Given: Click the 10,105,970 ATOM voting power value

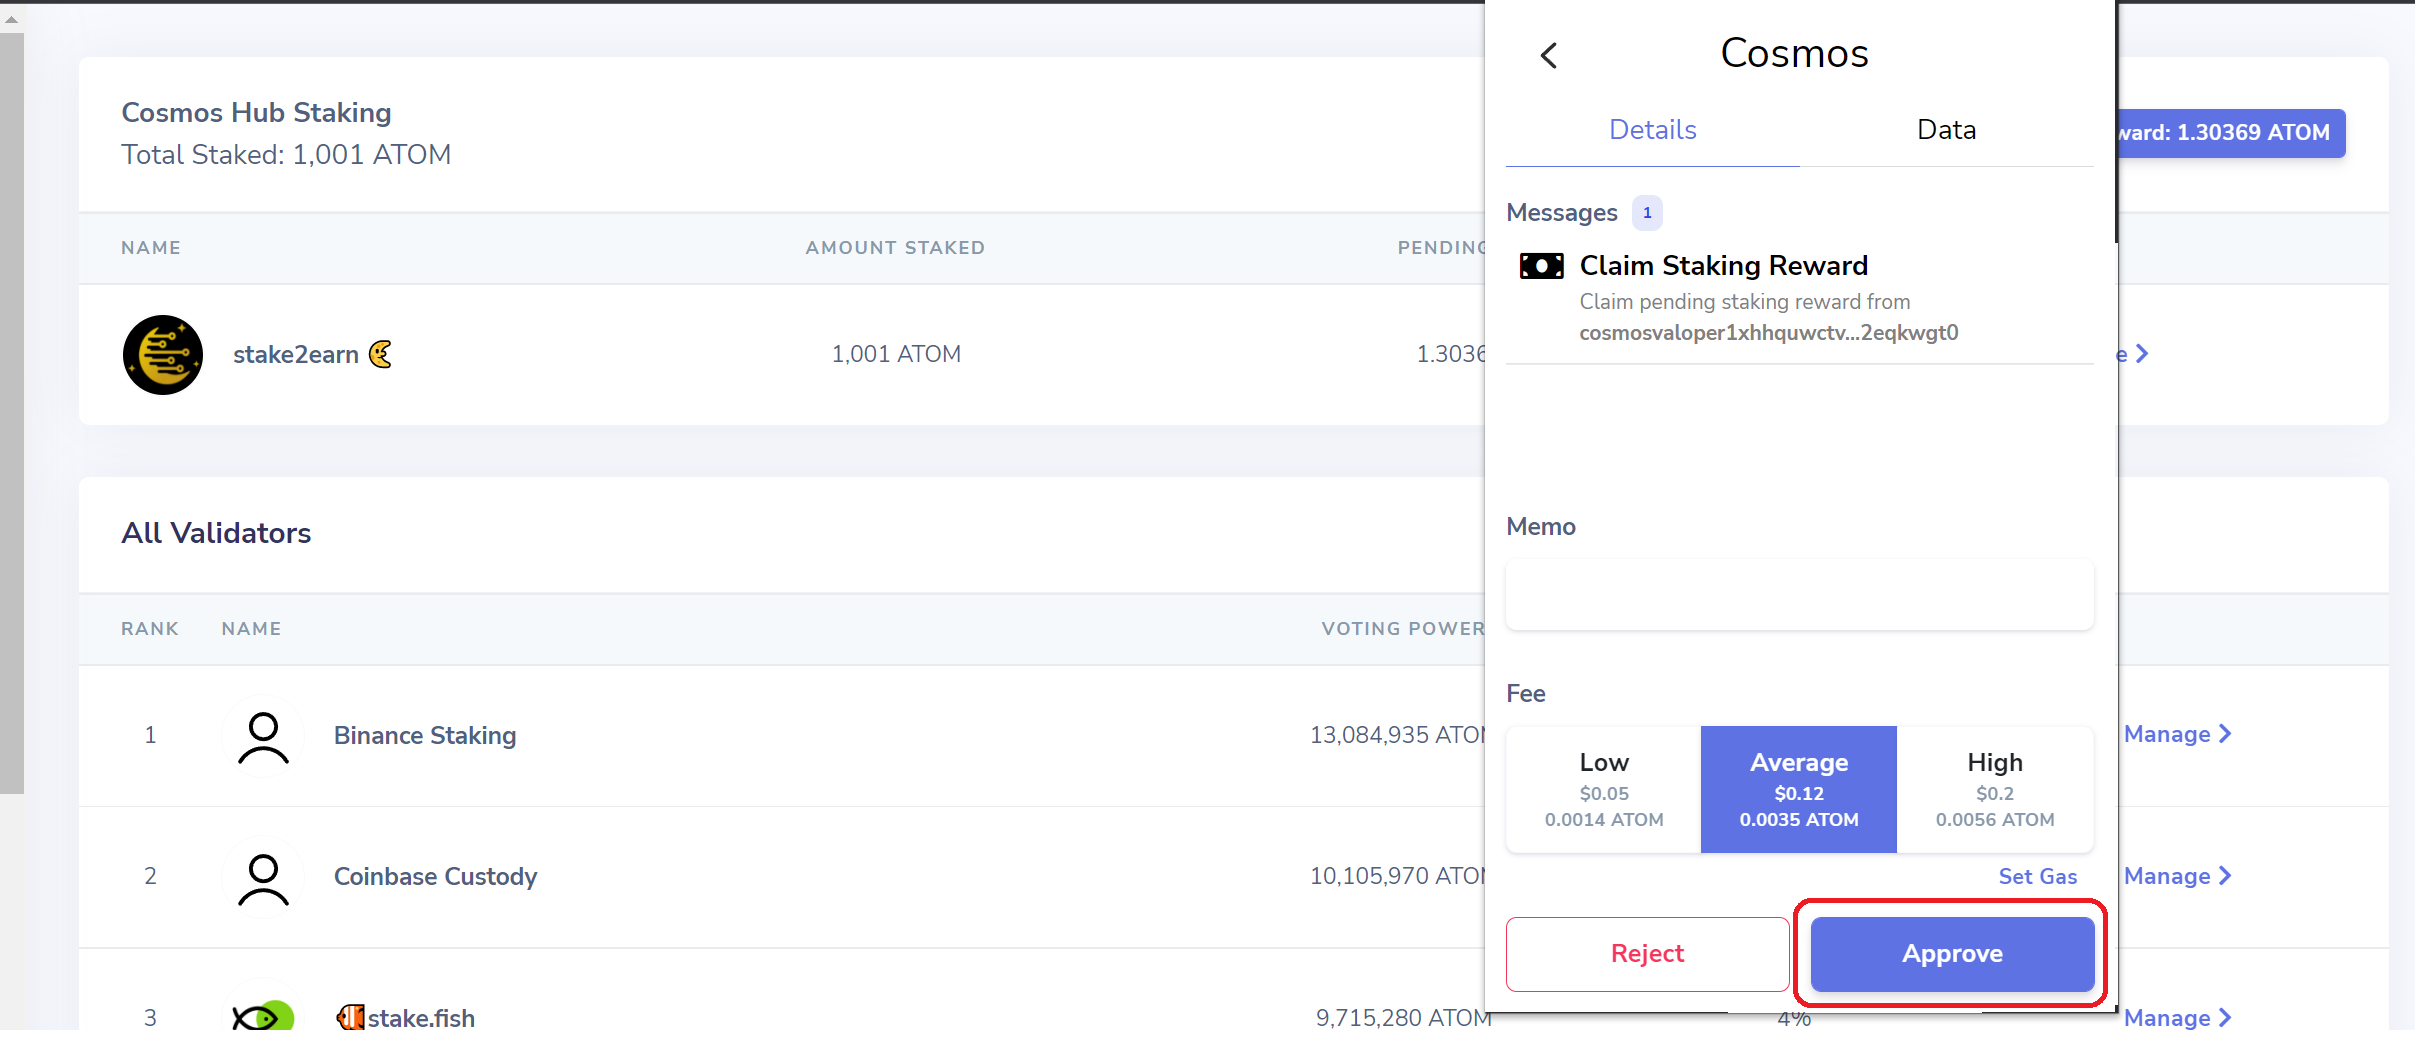Looking at the screenshot, I should click(1398, 877).
